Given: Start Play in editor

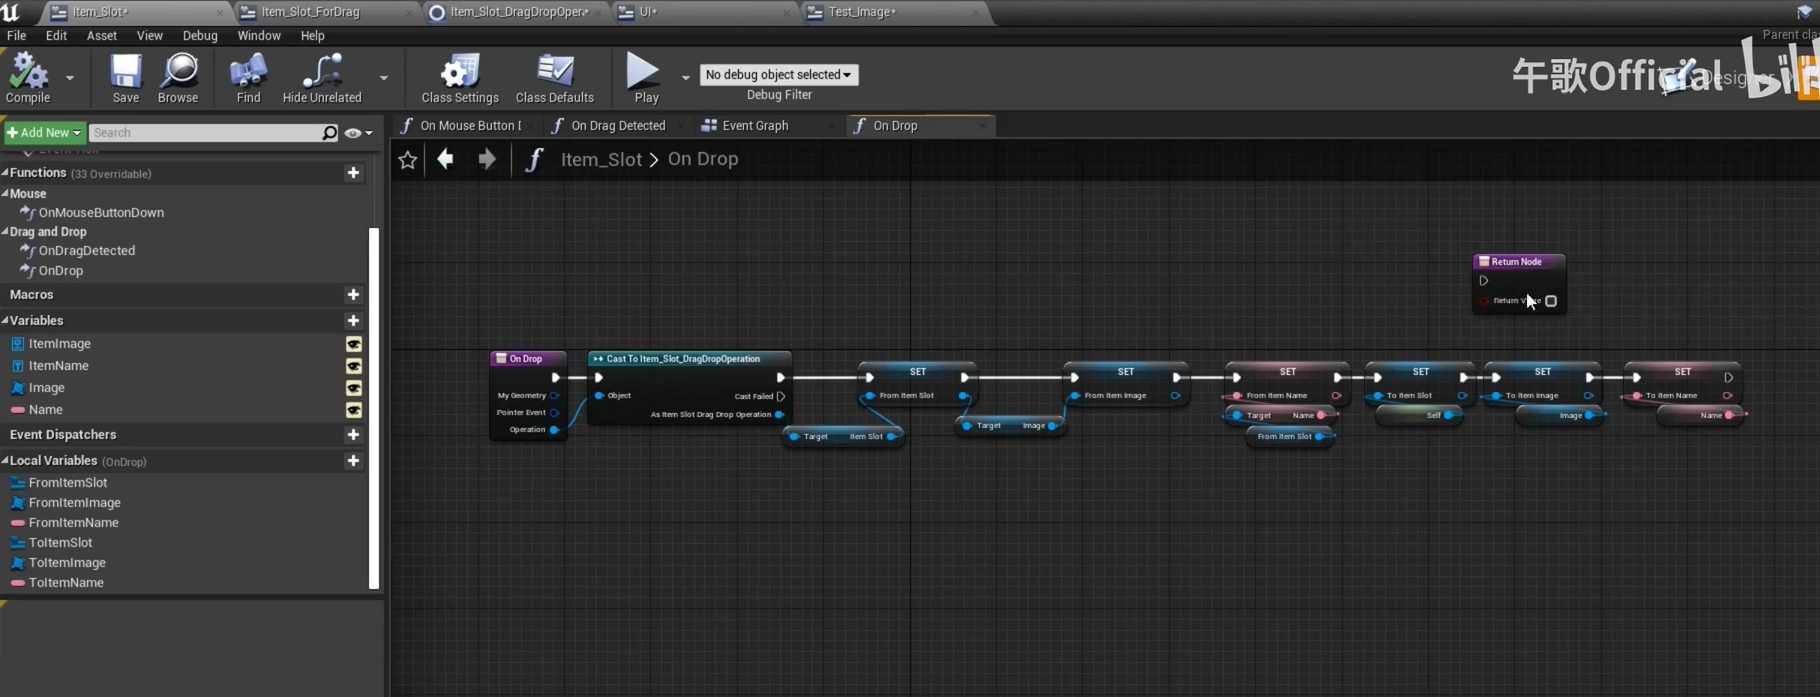Looking at the screenshot, I should tap(646, 78).
